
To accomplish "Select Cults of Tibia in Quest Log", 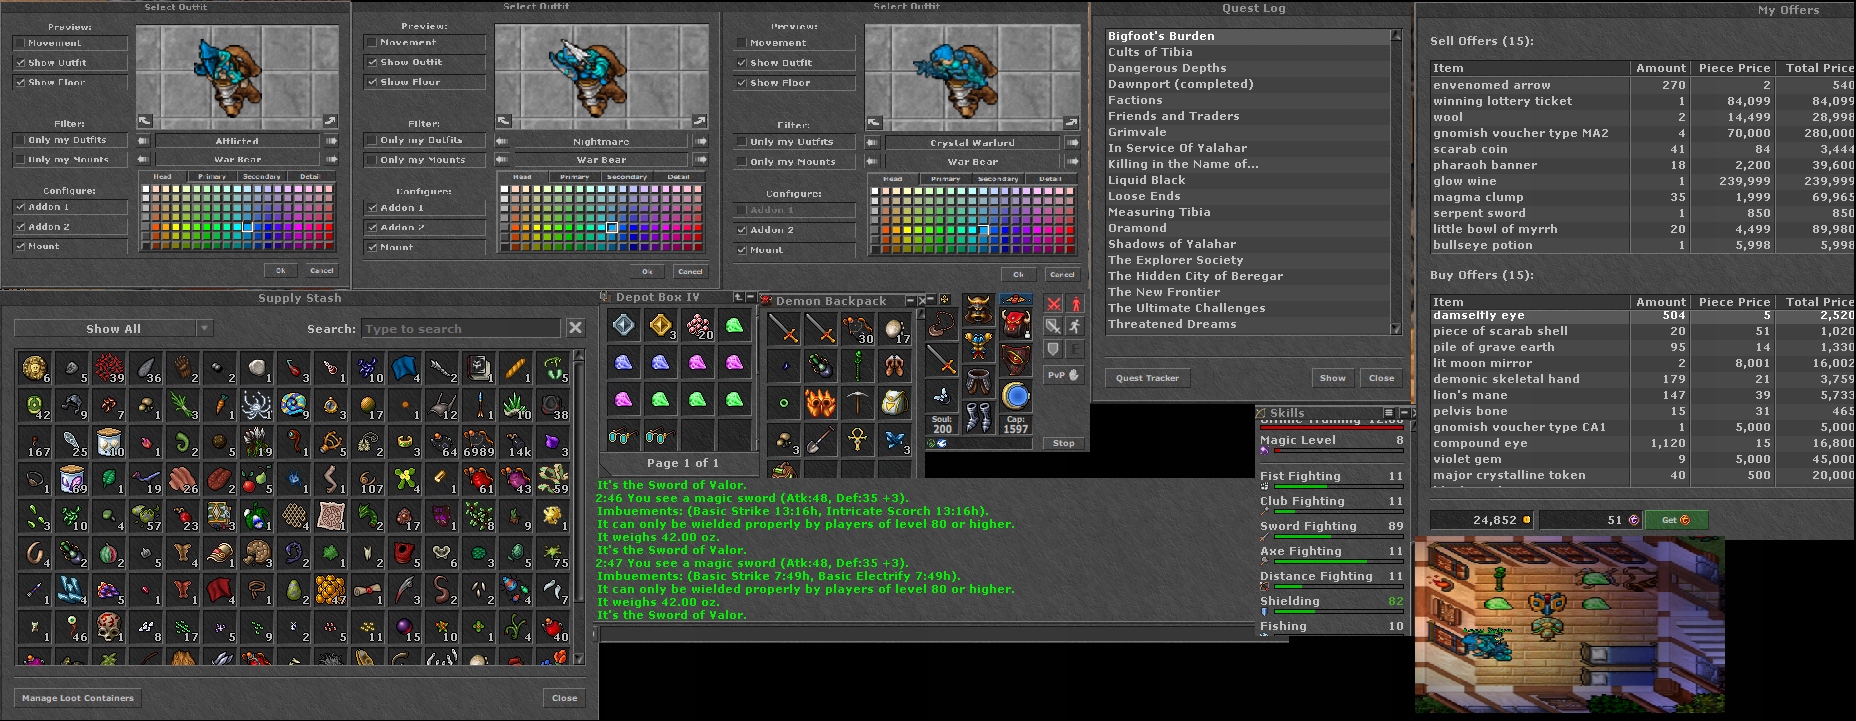I will pos(1150,52).
